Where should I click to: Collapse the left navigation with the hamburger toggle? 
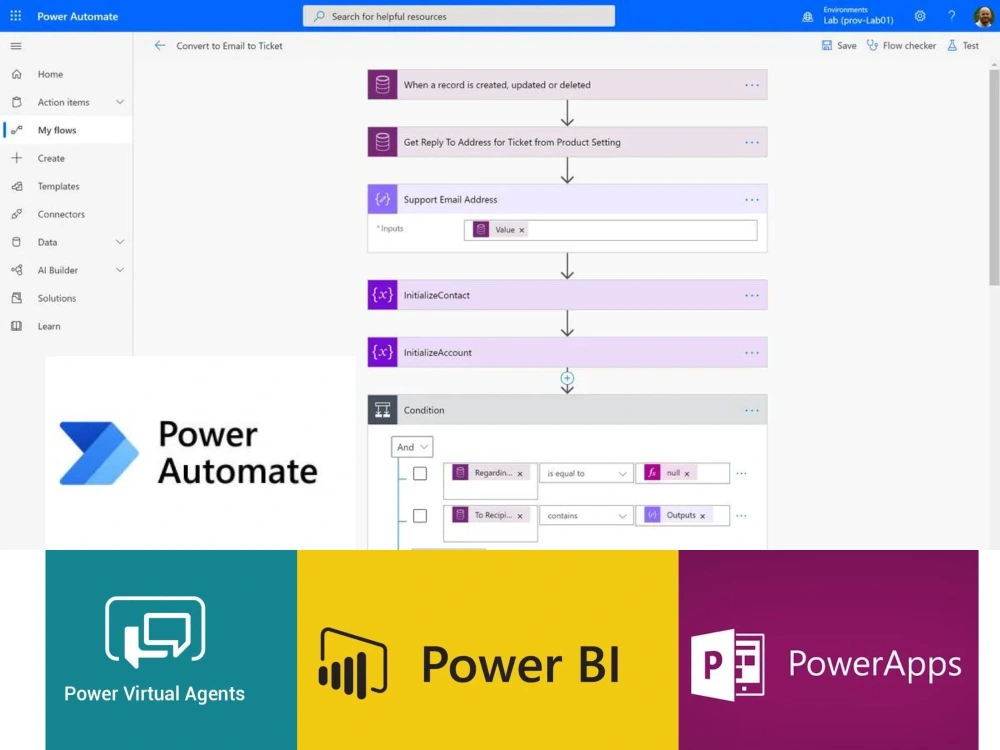coord(16,45)
